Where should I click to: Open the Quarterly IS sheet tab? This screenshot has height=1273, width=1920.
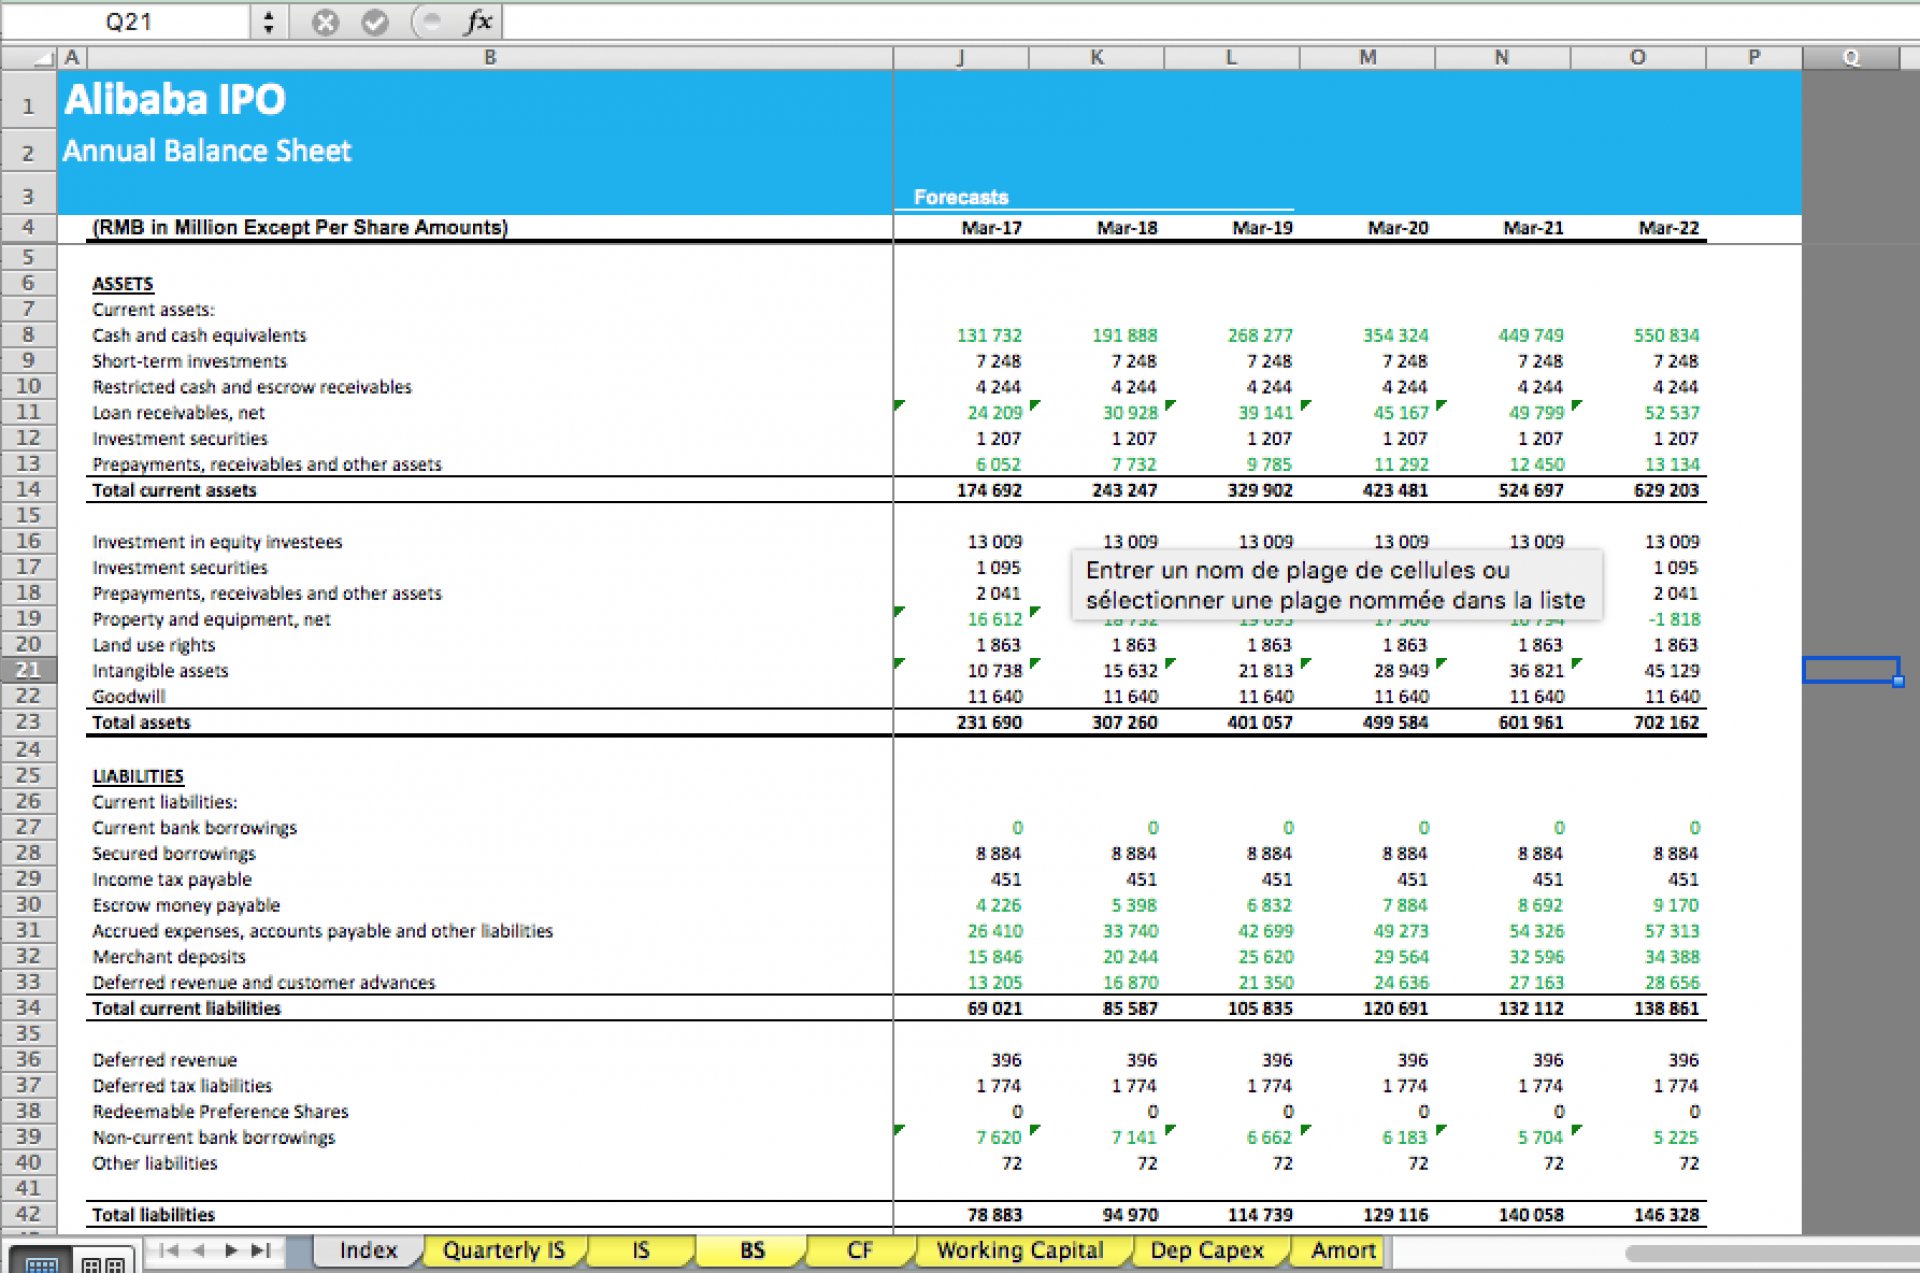(x=504, y=1250)
